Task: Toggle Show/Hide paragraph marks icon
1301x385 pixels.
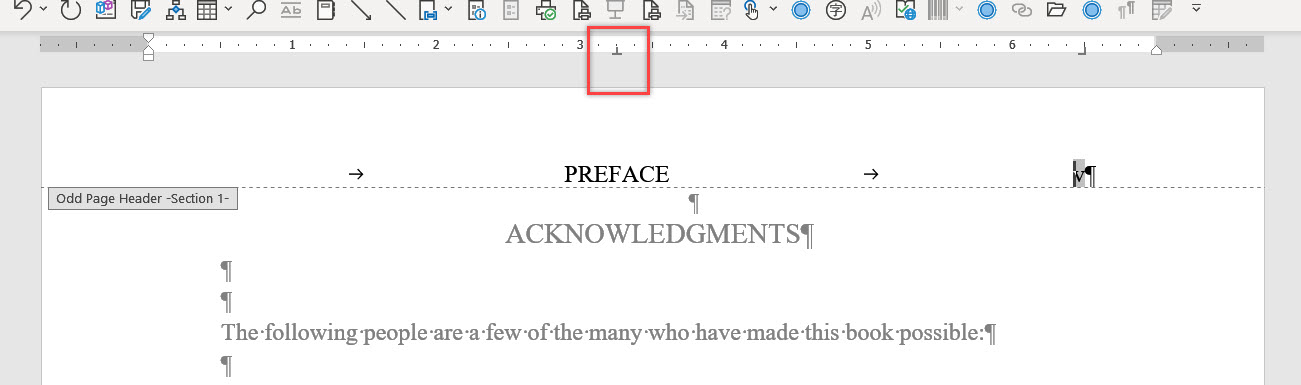Action: point(1126,10)
